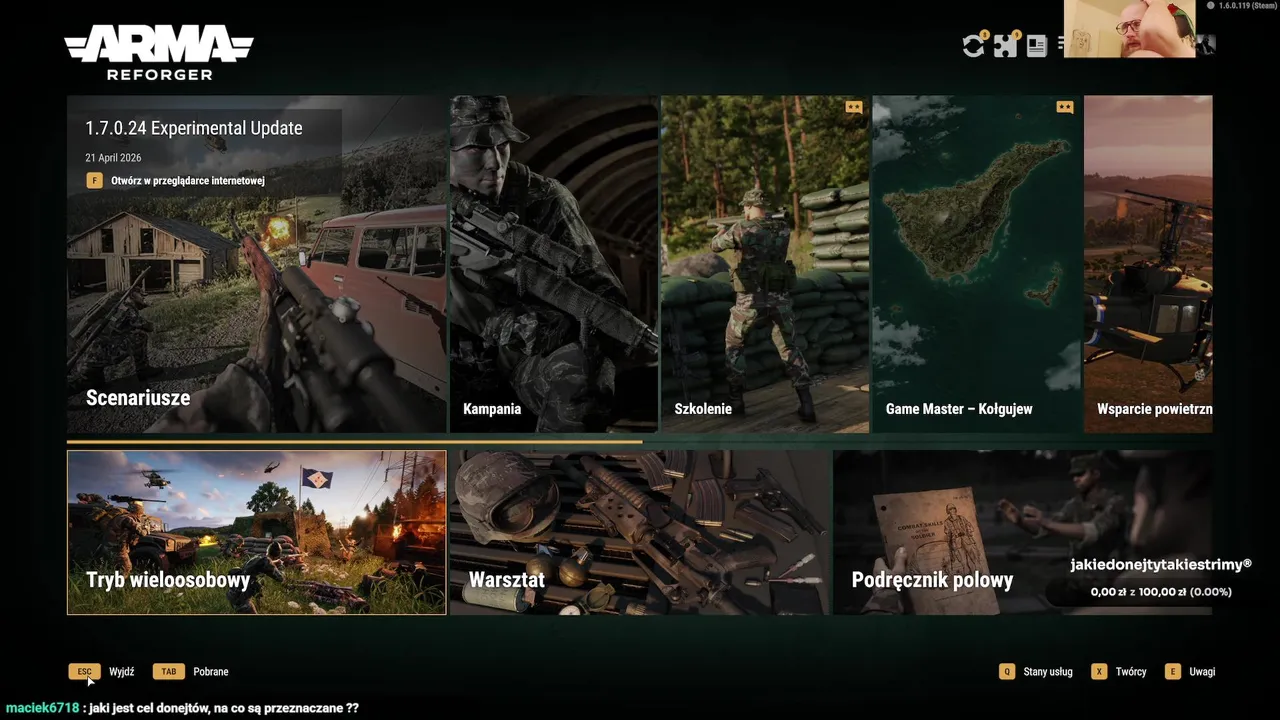Click the ESC key hint icon

tap(85, 672)
